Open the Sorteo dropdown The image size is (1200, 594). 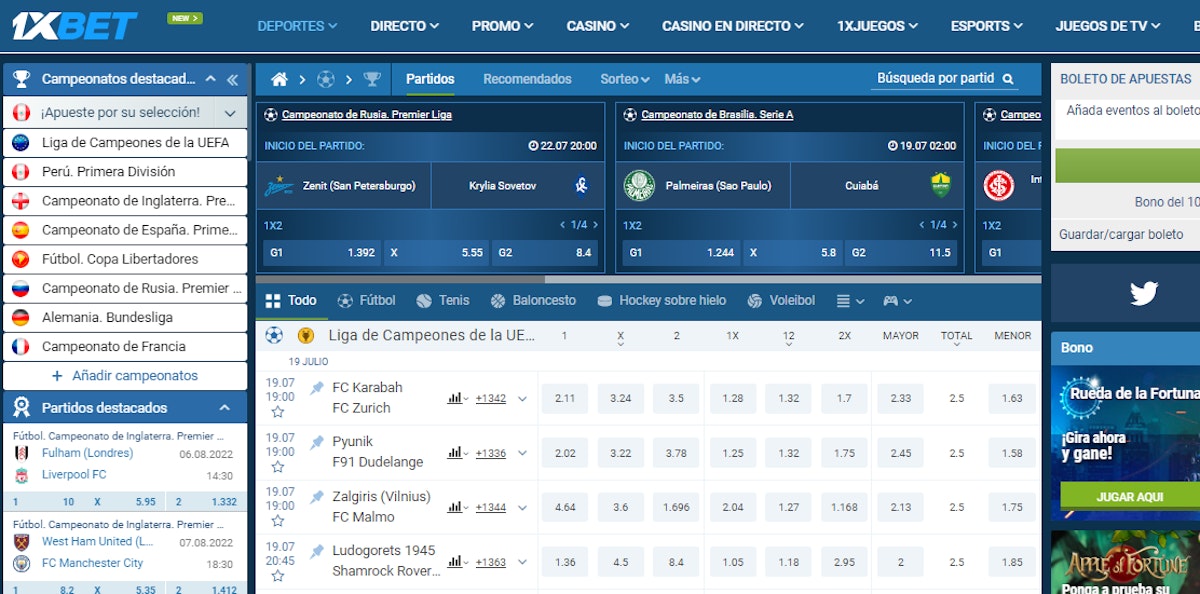[x=624, y=79]
